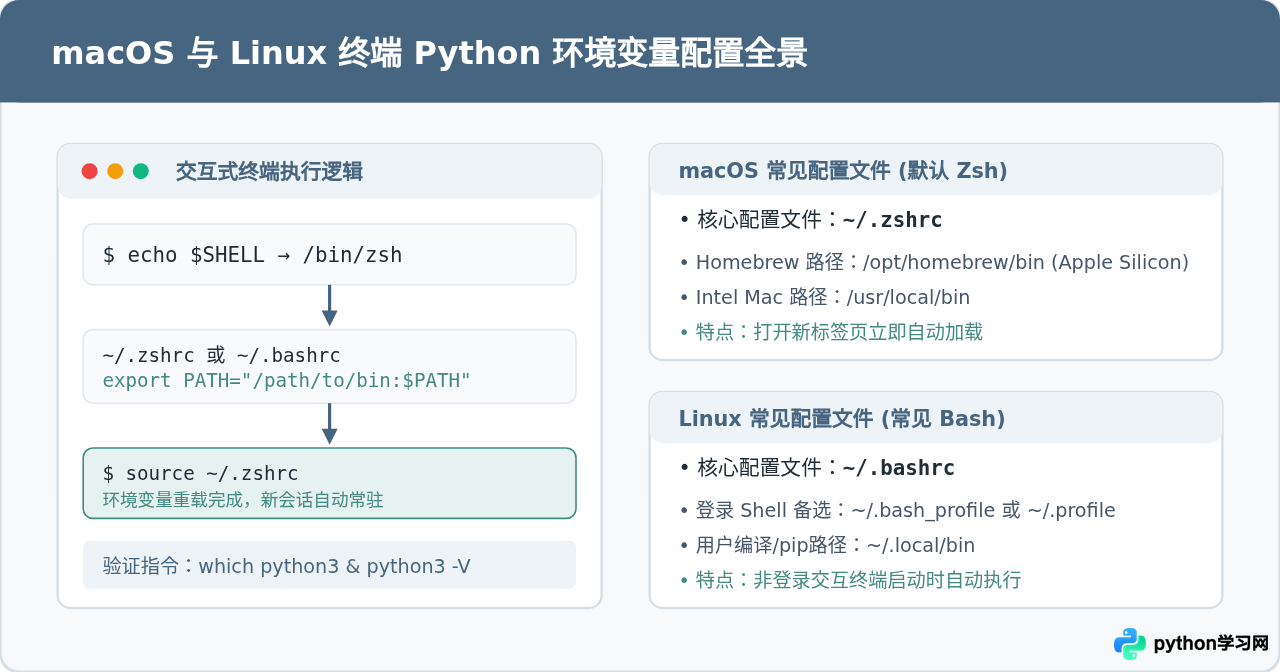
Task: Click the Python logo beside python学习网
Action: point(1130,644)
